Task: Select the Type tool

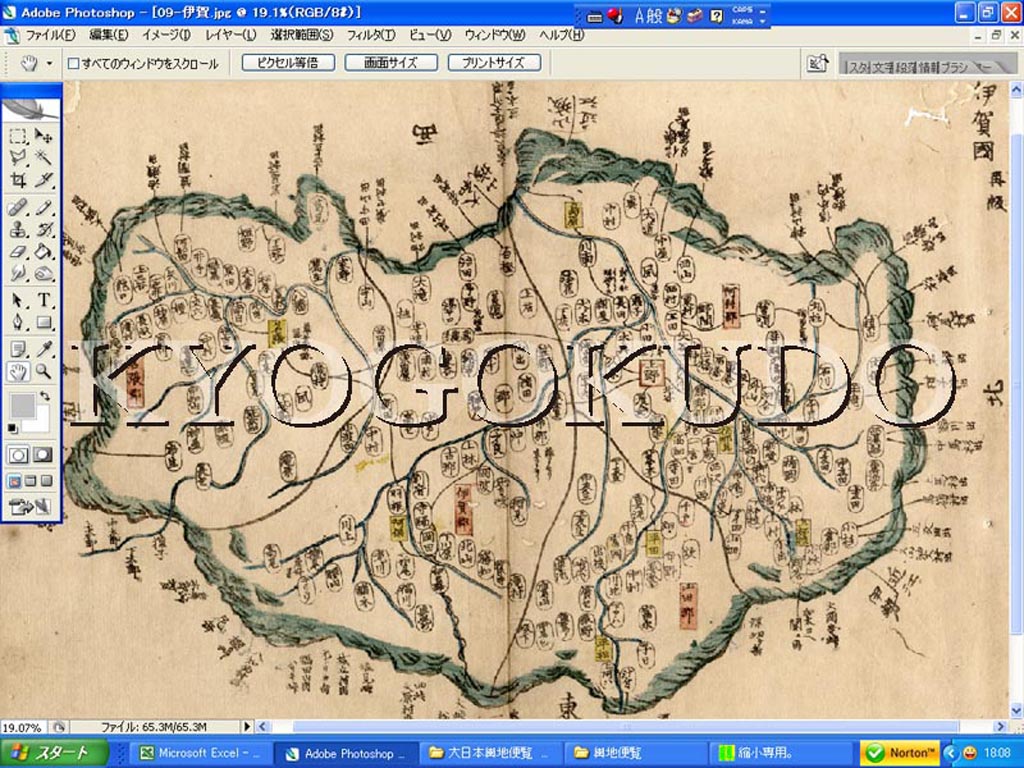Action: coord(43,300)
